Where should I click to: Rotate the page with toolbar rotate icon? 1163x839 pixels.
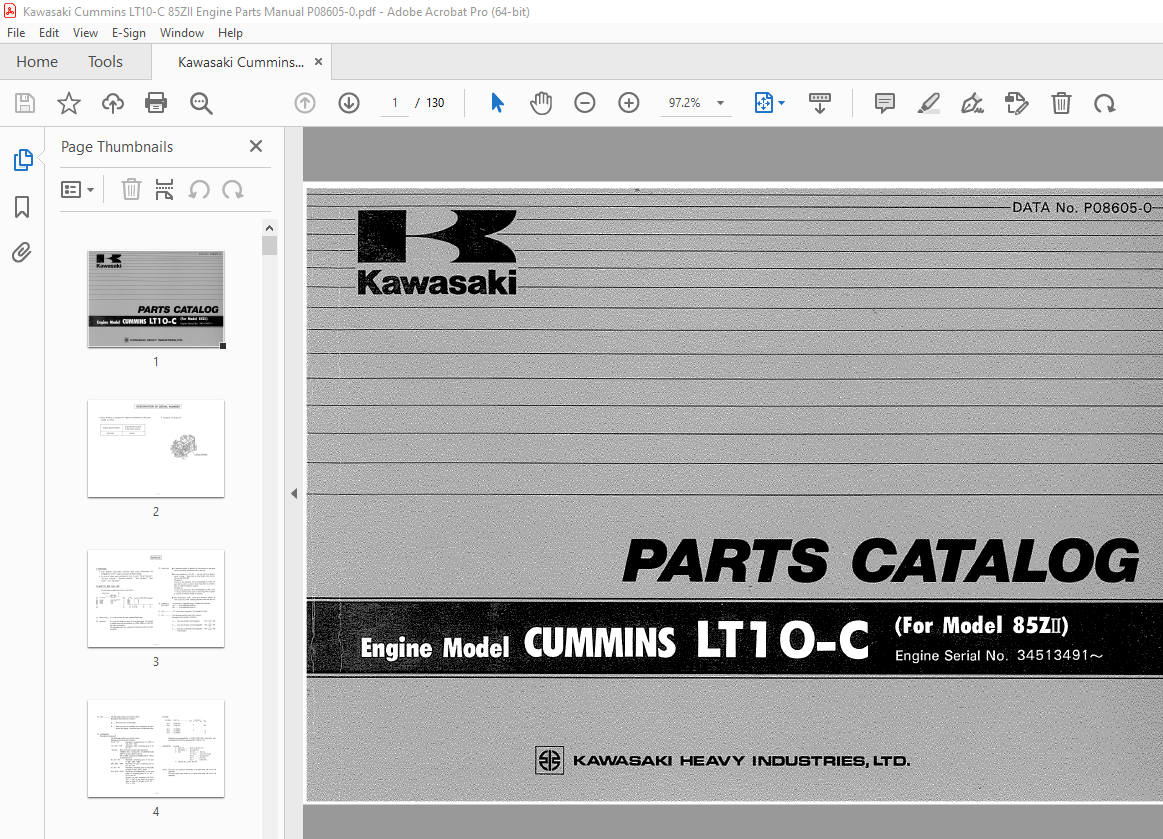(1104, 103)
